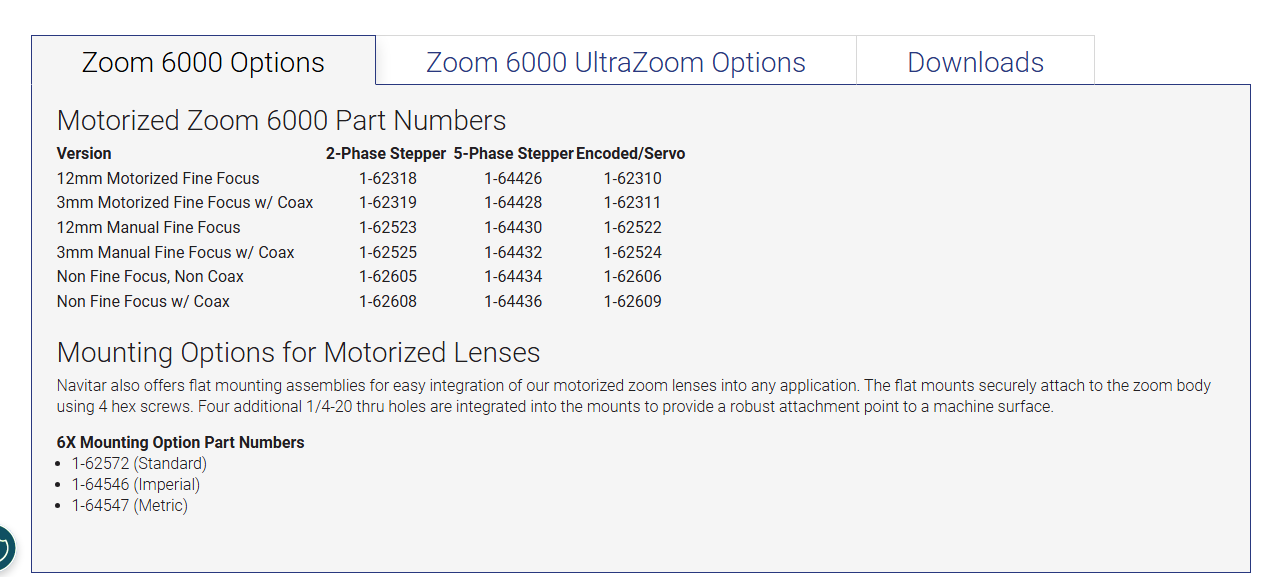This screenshot has height=577, width=1272.
Task: Click the Encoded/Servo column header
Action: 631,153
